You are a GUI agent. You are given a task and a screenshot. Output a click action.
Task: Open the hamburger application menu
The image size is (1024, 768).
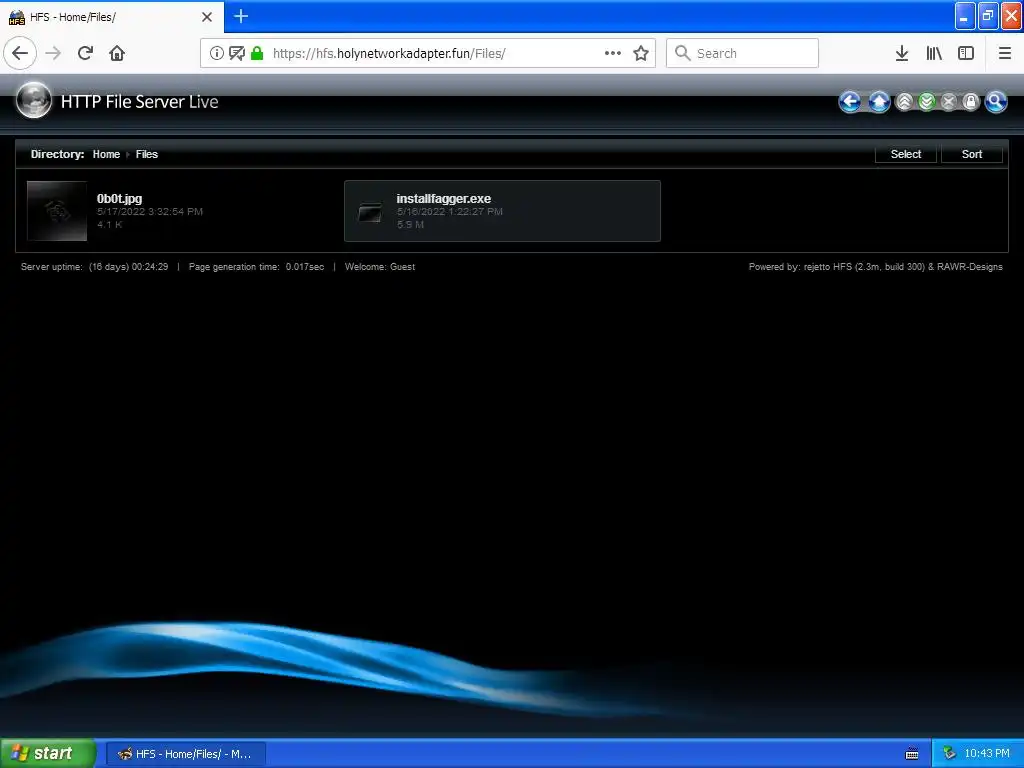click(x=1005, y=53)
